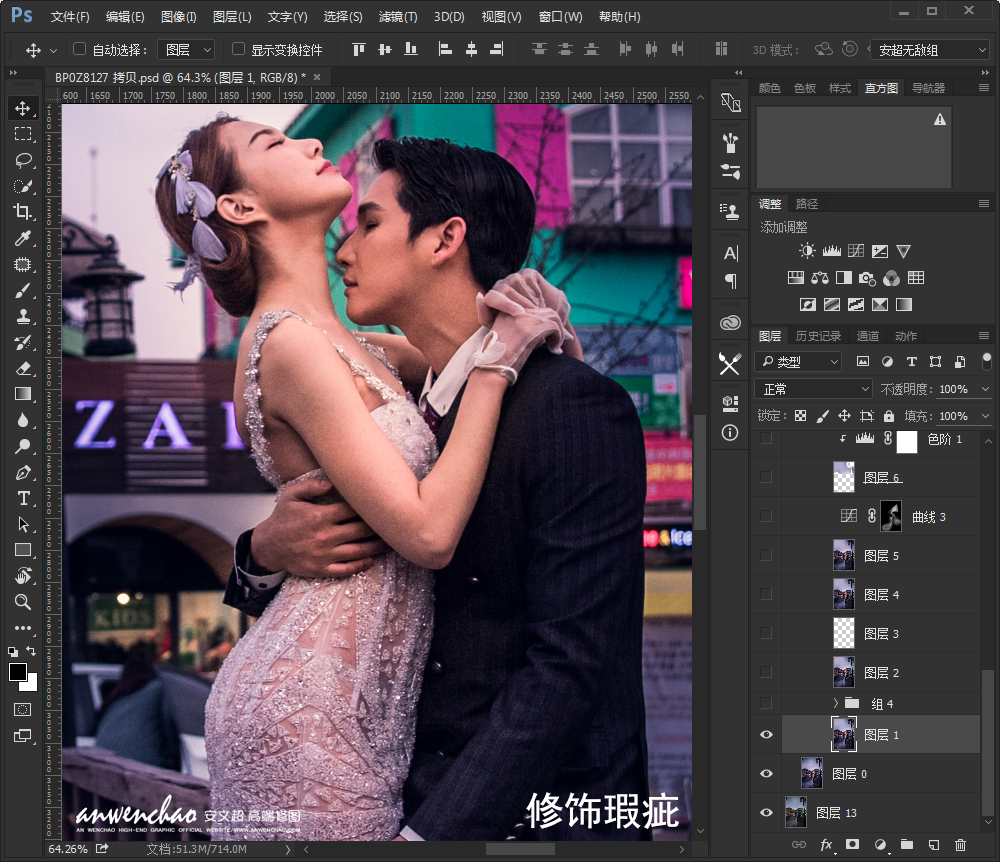1000x862 pixels.
Task: Click the 64.26% zoom level field
Action: pyautogui.click(x=68, y=849)
